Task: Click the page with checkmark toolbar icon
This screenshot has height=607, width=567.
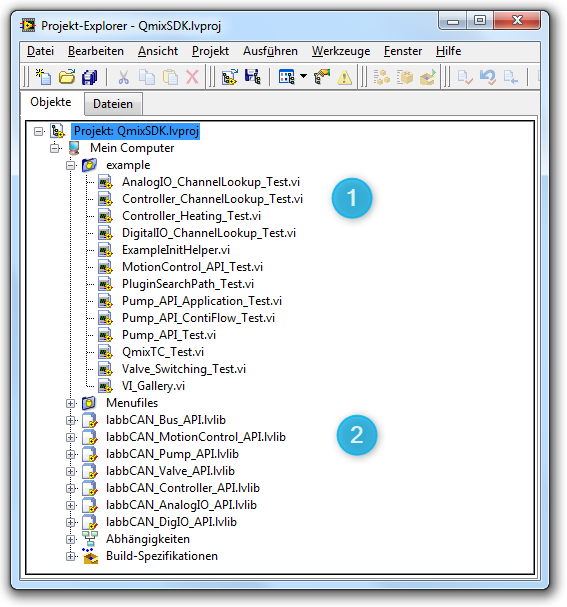Action: (x=464, y=77)
